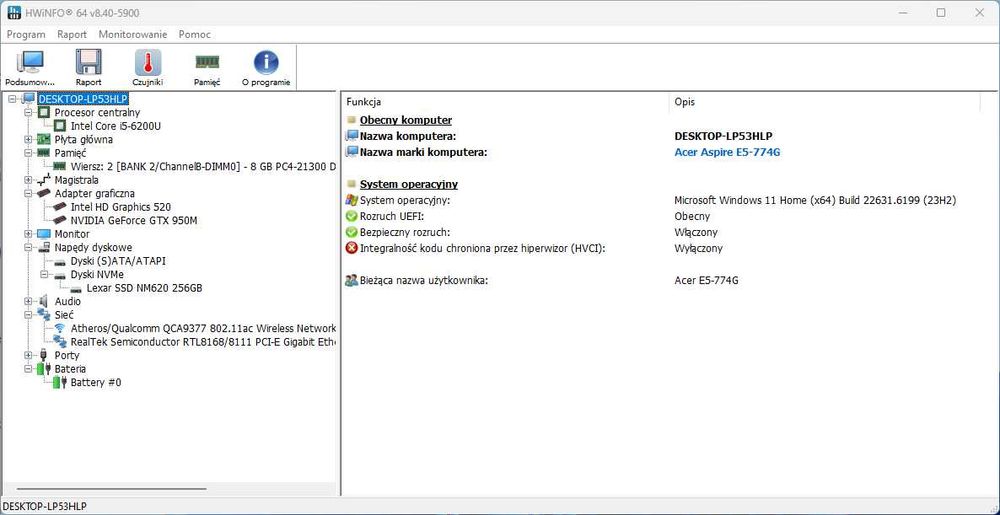1000x515 pixels.
Task: Collapse the Bateria branch
Action: tap(28, 369)
